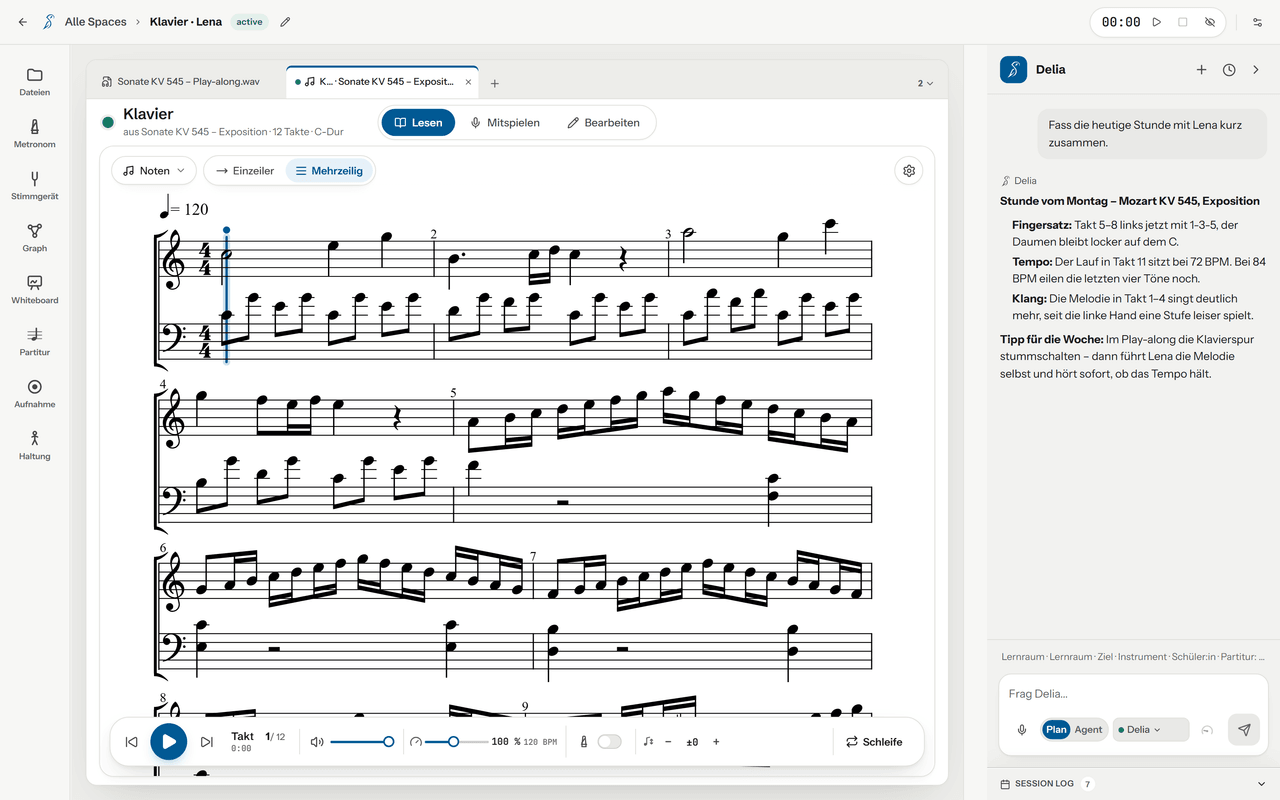Open the settings sliders icon at top right

tap(1257, 22)
